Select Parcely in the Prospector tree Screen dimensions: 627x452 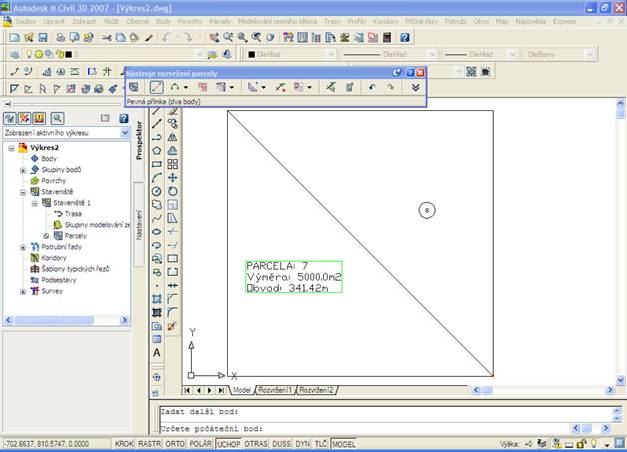tap(76, 236)
